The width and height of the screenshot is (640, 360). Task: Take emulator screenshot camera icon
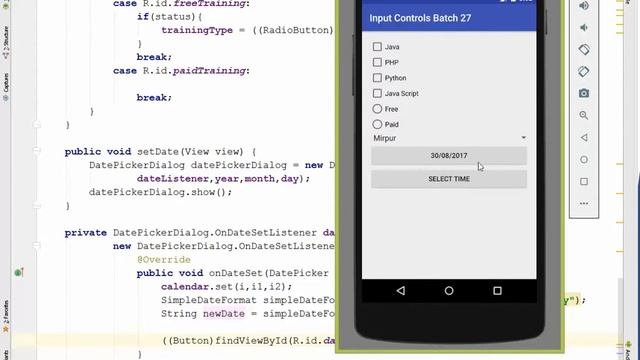coord(584,93)
